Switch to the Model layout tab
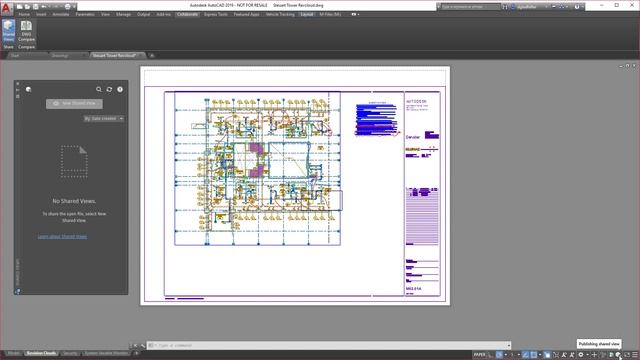 click(x=13, y=353)
